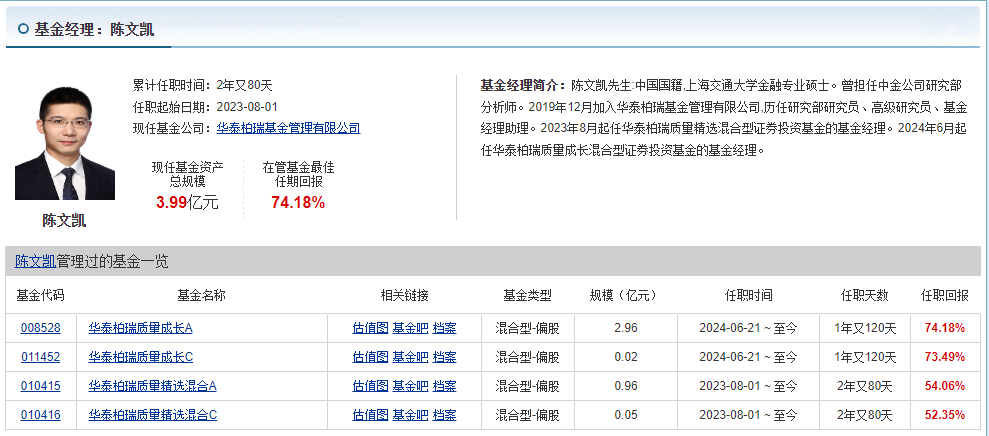Open 估值图 for 华泰柏瑞质量精选混合C
Viewport: 989px width, 436px height.
tap(370, 415)
